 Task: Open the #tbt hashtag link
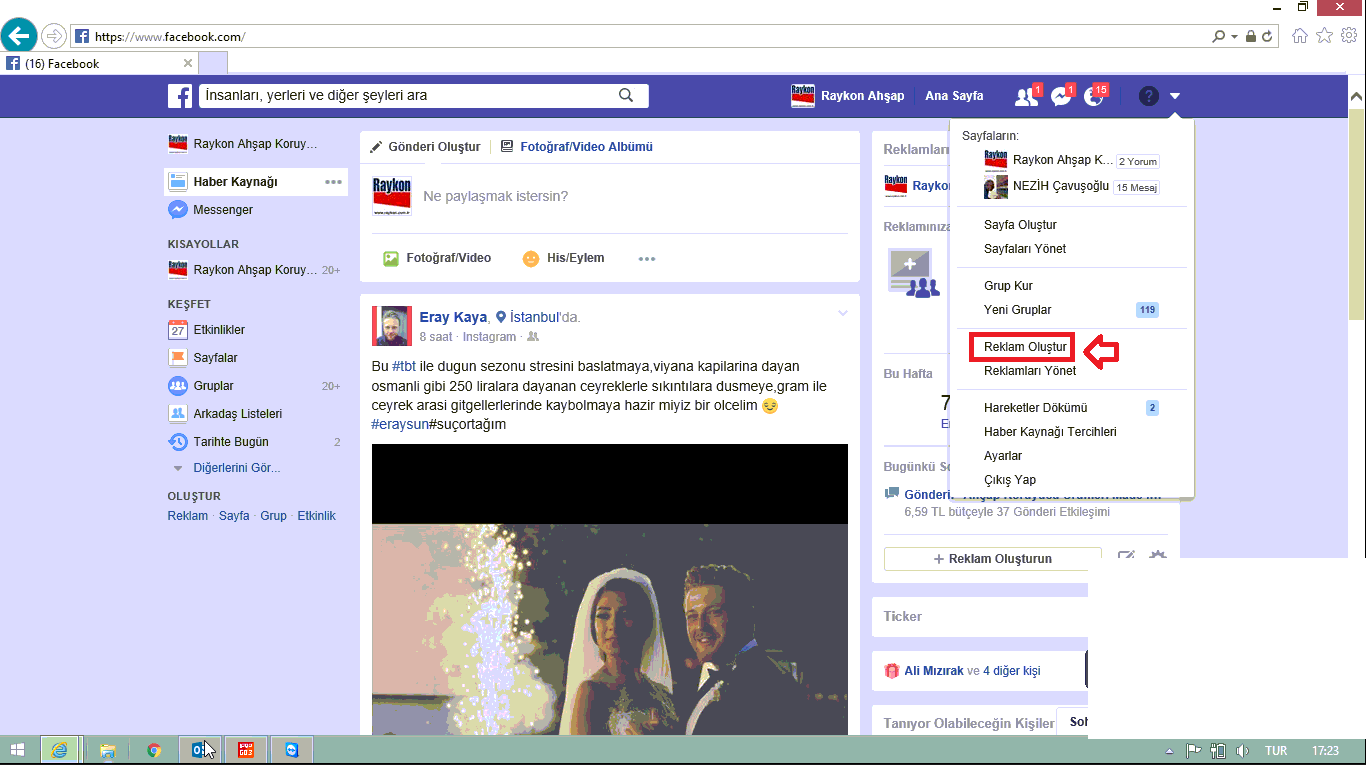pos(404,366)
